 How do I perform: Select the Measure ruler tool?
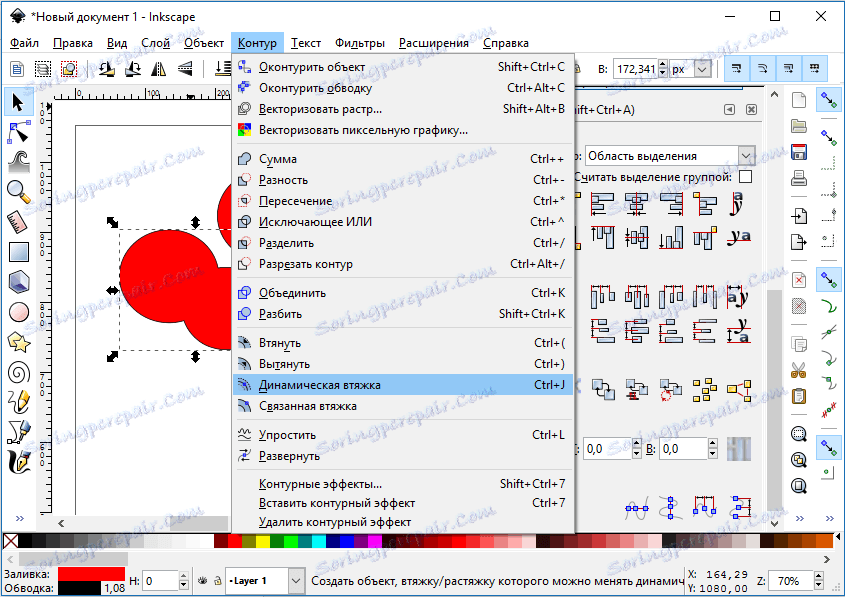click(x=18, y=221)
